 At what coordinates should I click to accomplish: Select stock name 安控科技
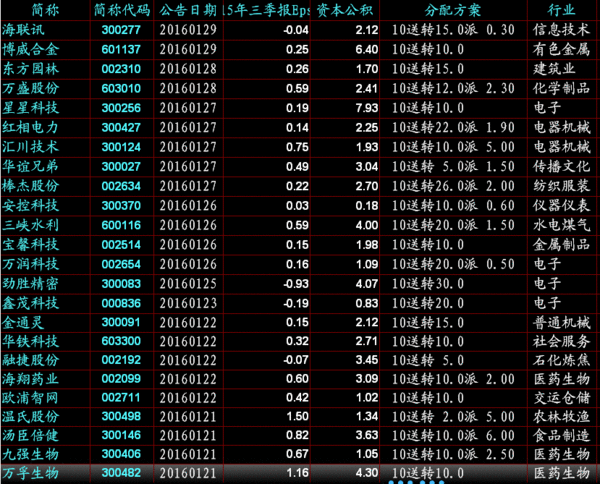click(31, 205)
